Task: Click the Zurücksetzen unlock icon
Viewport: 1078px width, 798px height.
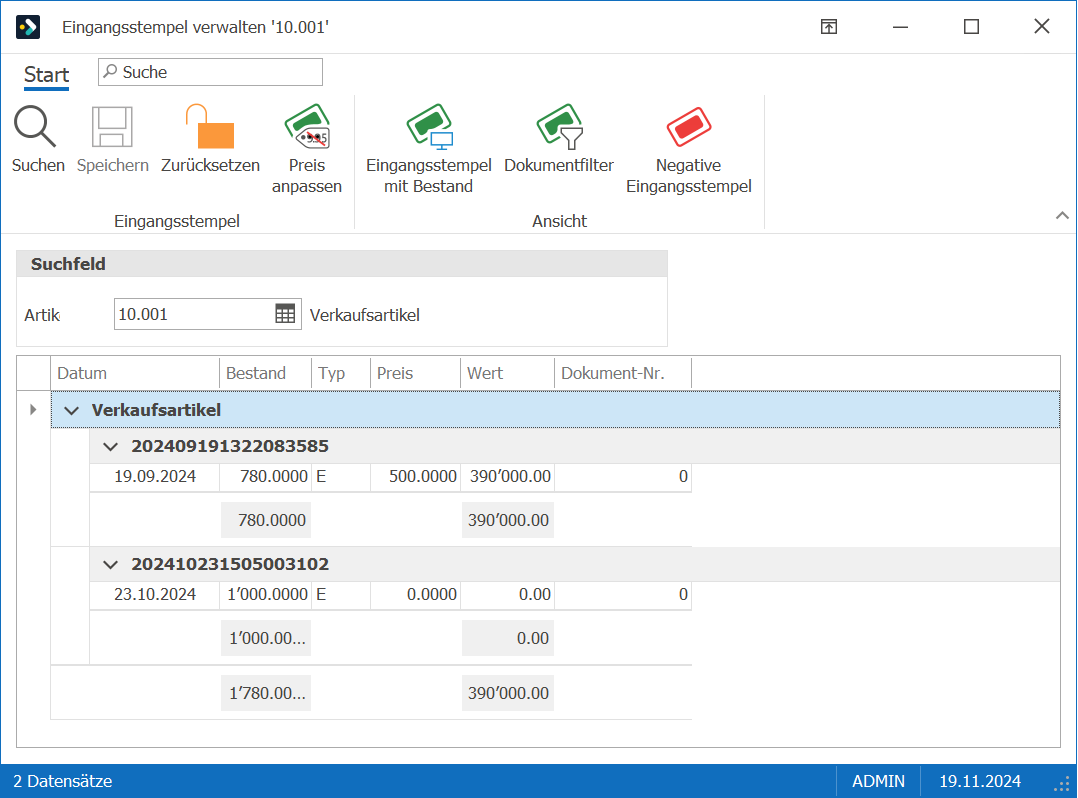Action: tap(210, 126)
